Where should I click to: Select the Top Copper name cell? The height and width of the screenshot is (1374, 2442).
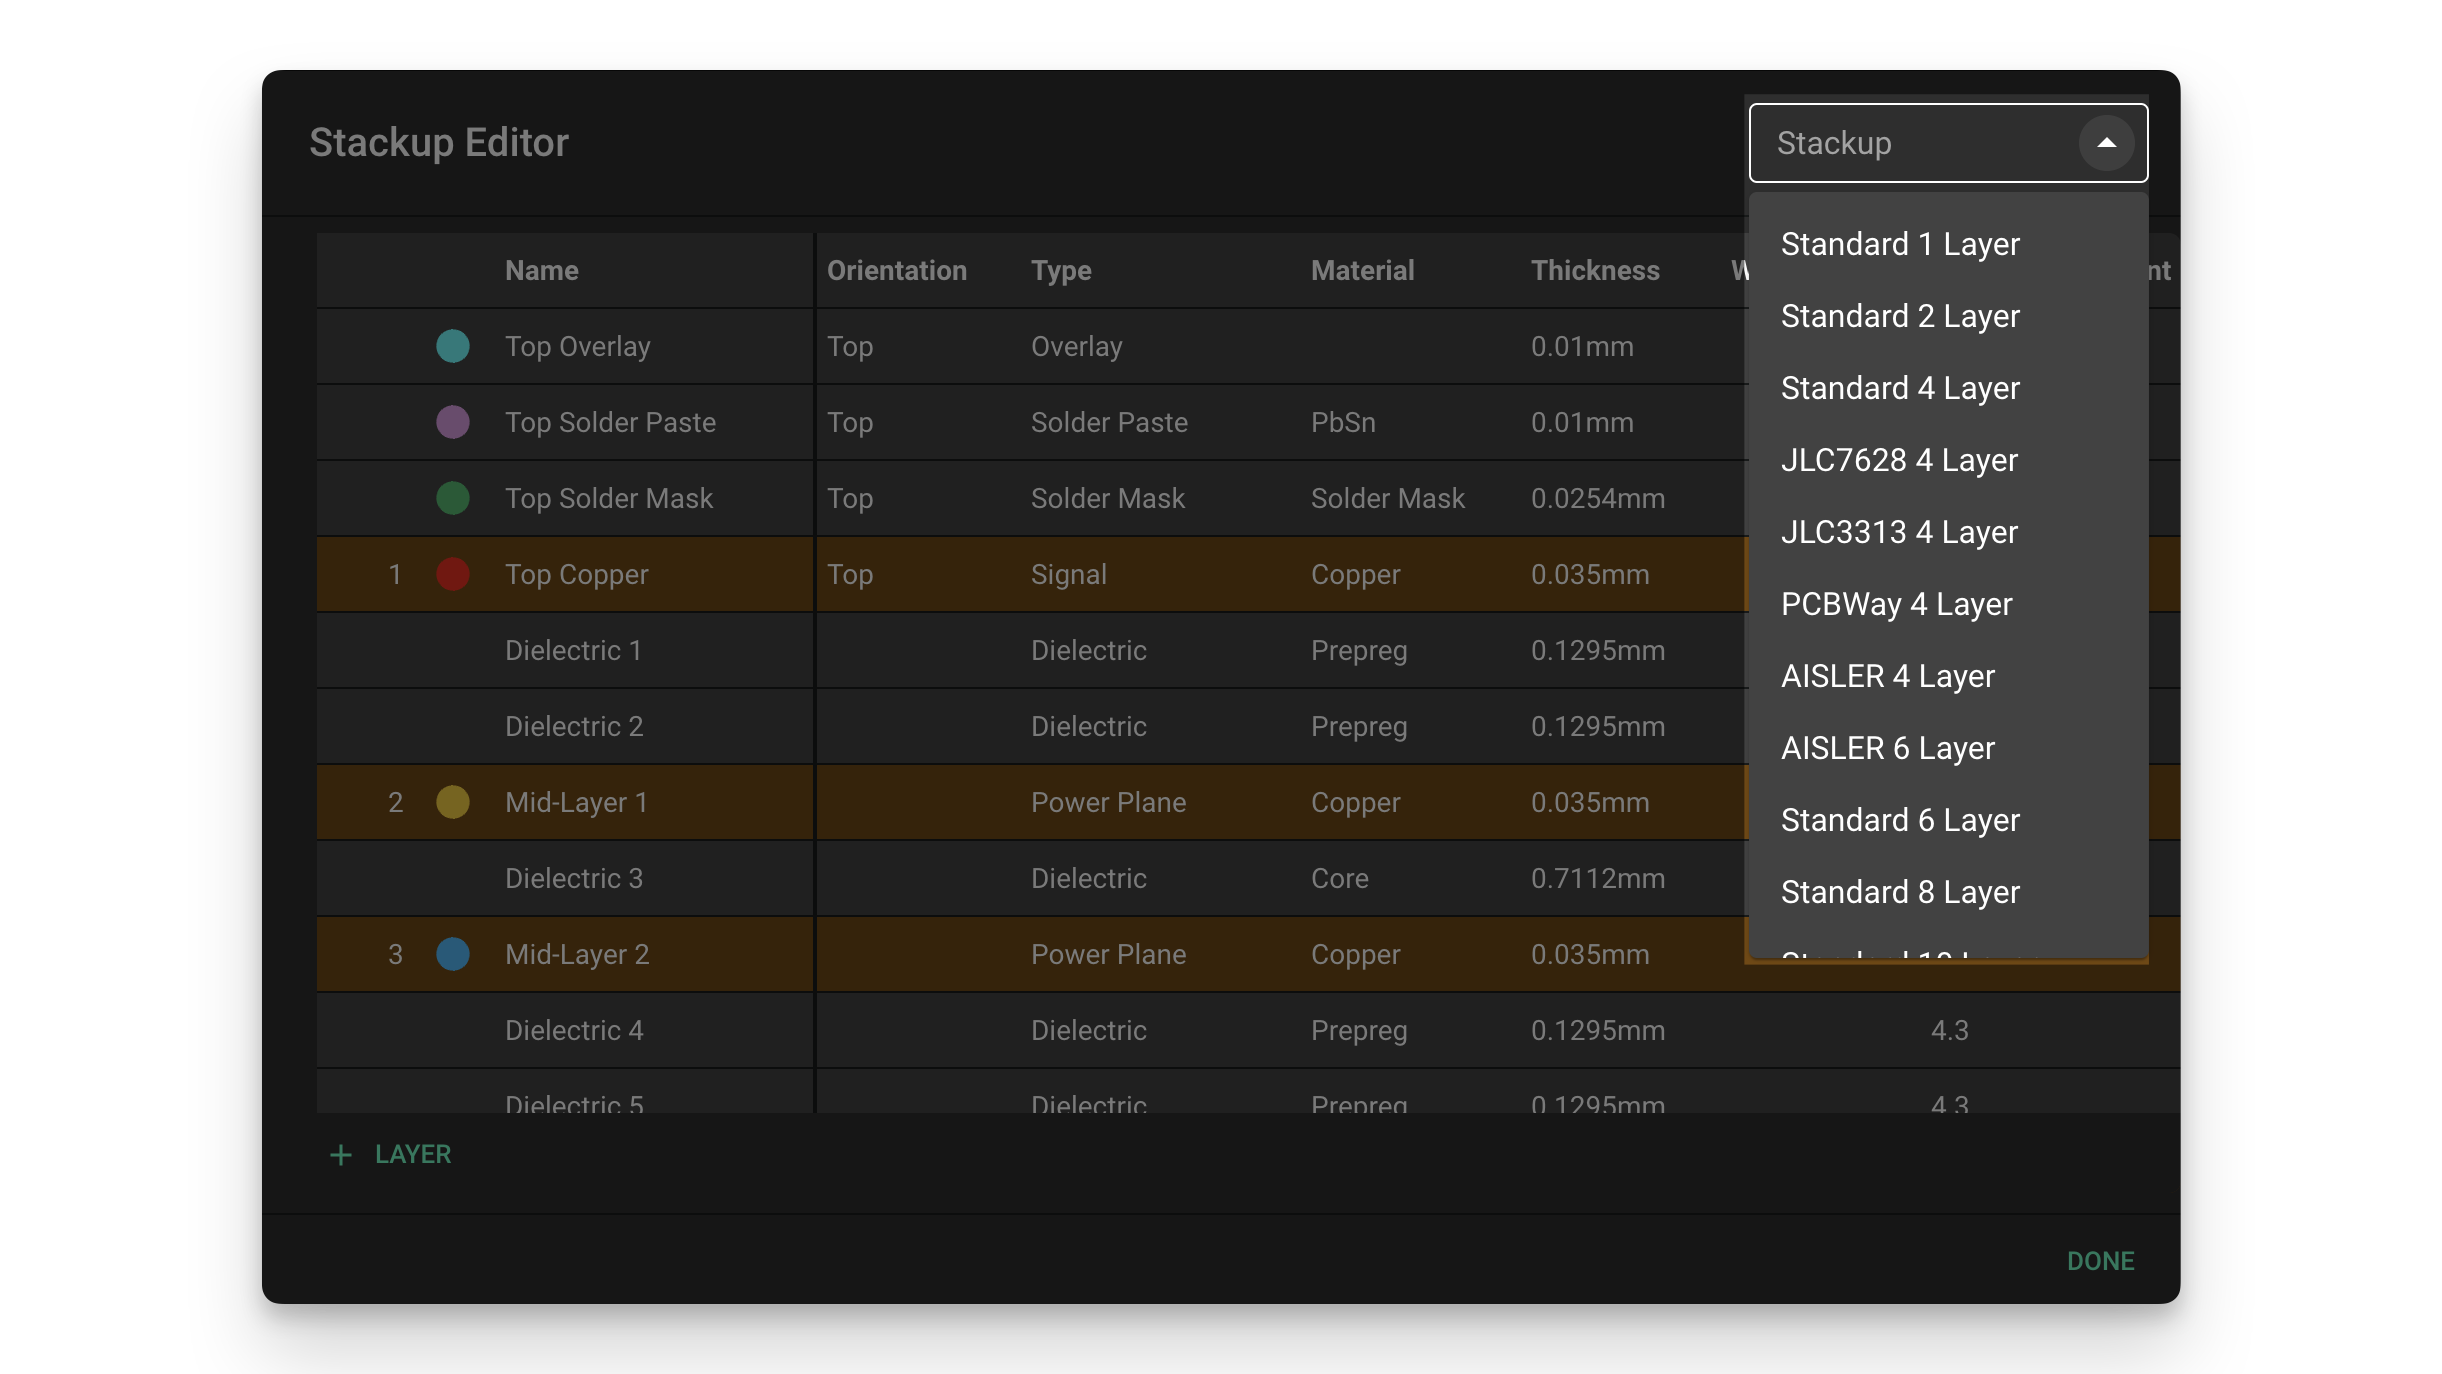[577, 574]
